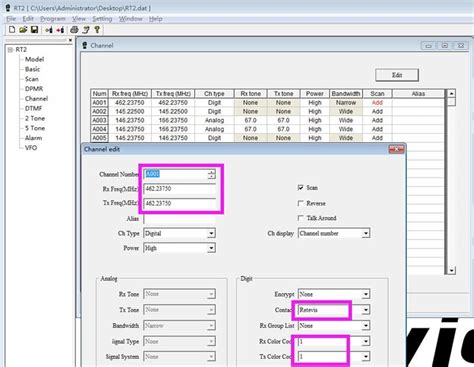Click the Bandwidth column header
The image size is (474, 367).
pos(346,94)
